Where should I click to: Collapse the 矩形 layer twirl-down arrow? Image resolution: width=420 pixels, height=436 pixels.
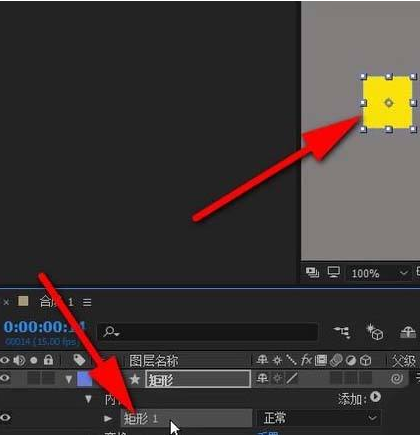click(69, 379)
